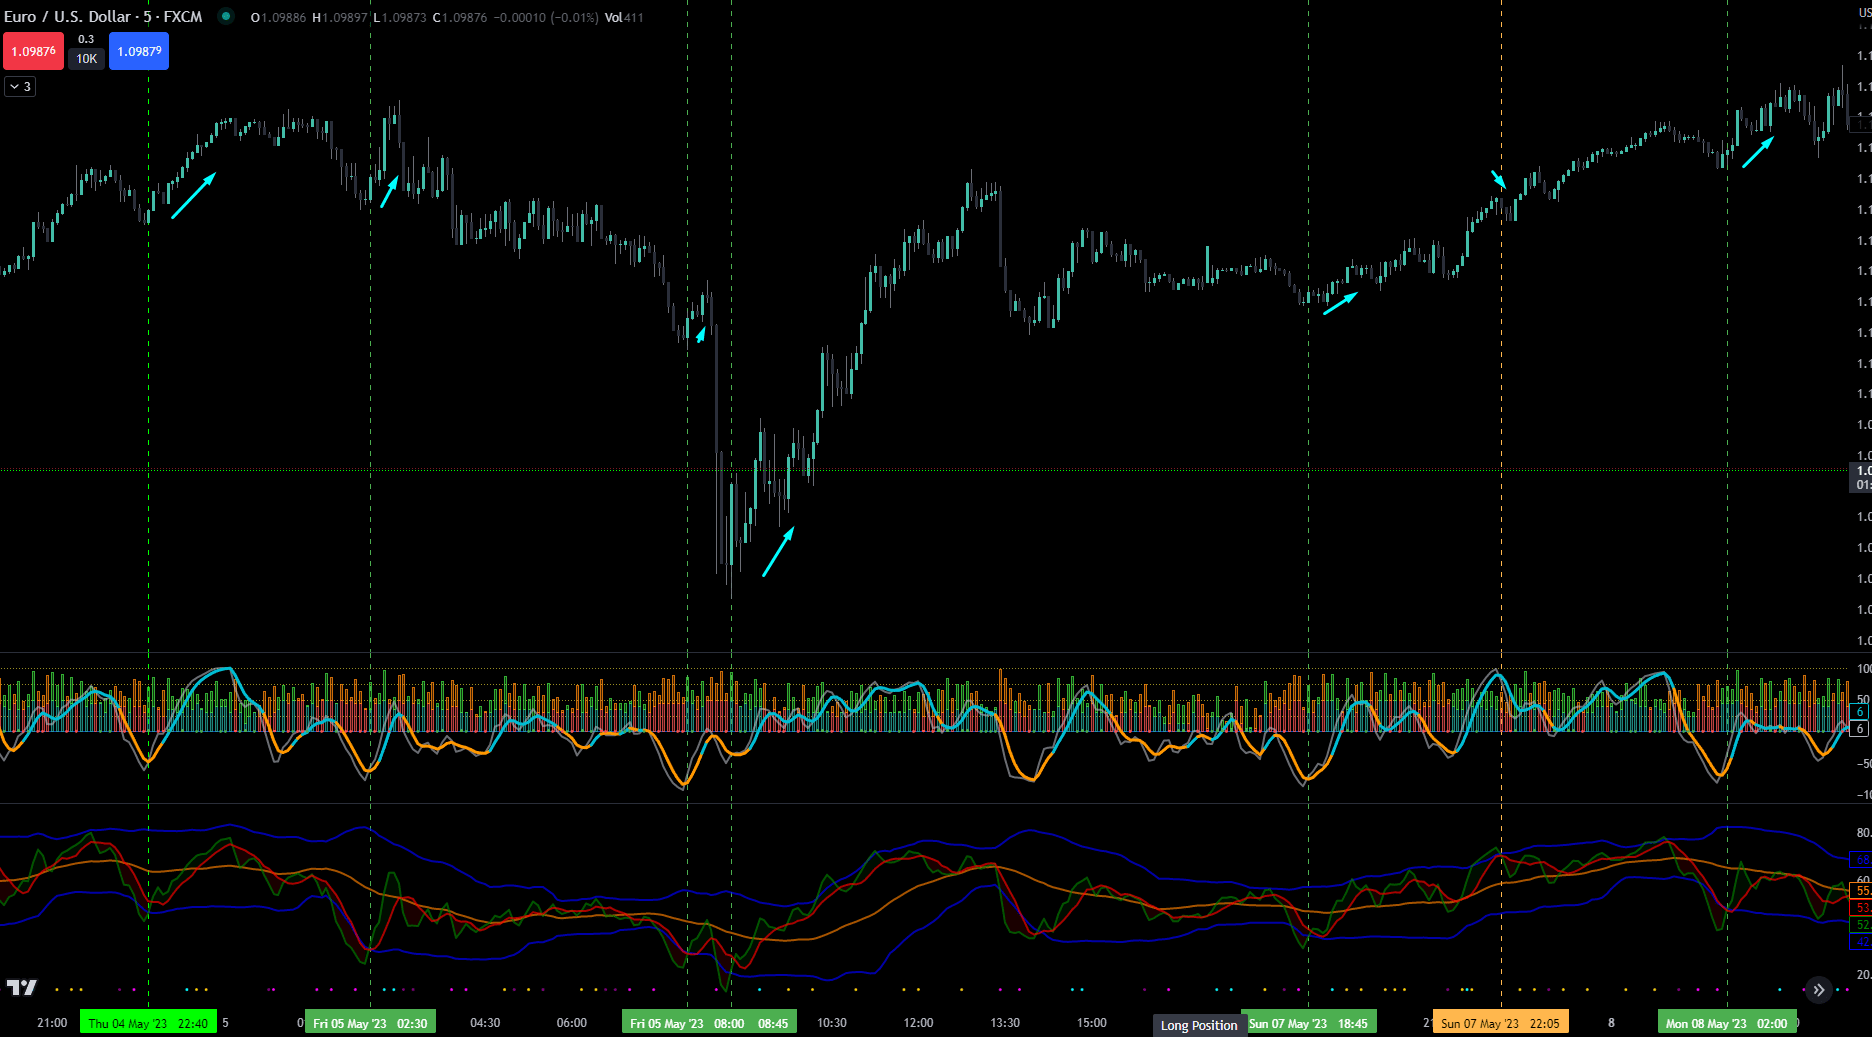Select the green dotted horizontal price line
This screenshot has height=1037, width=1872.
click(x=924, y=470)
